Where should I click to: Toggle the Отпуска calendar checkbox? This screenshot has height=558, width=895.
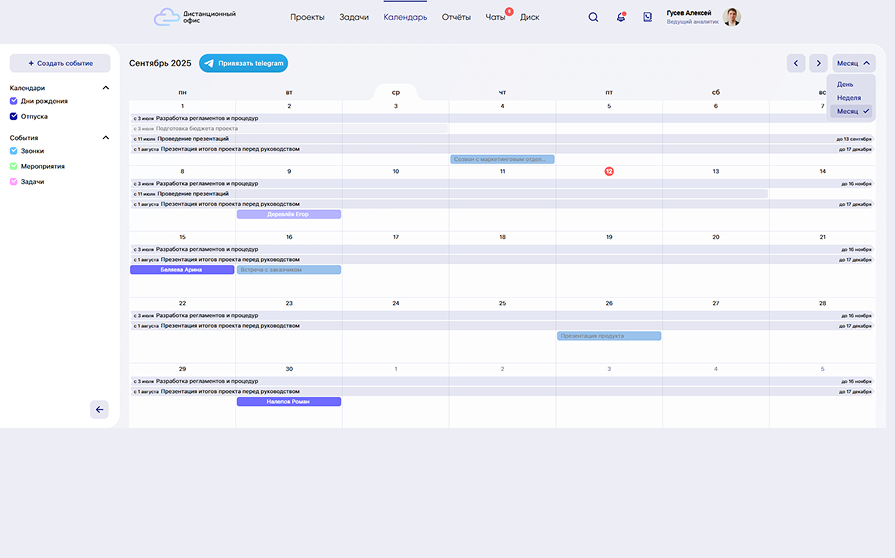tap(14, 116)
